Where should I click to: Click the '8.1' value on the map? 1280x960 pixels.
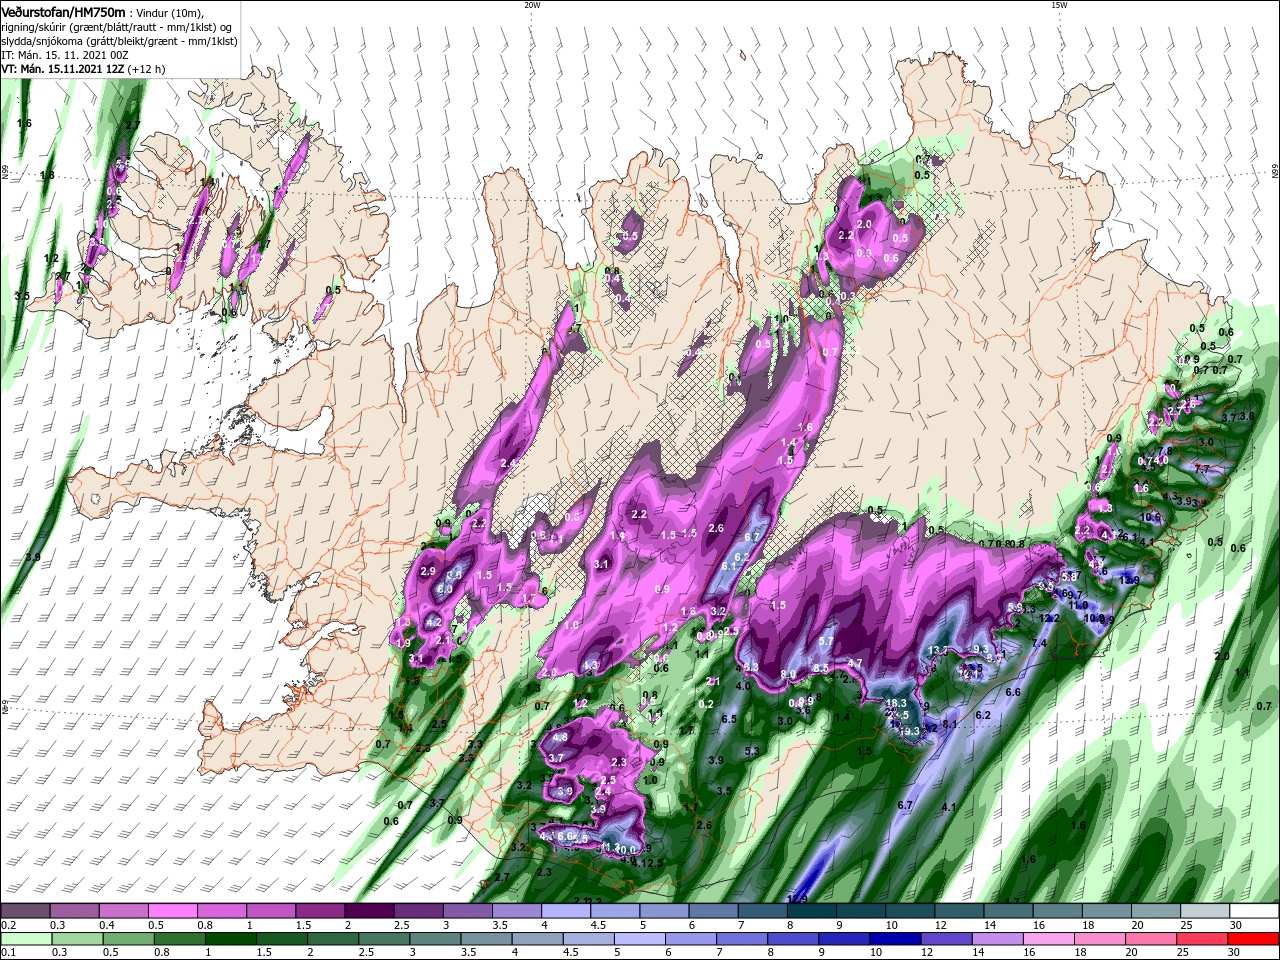click(x=950, y=724)
